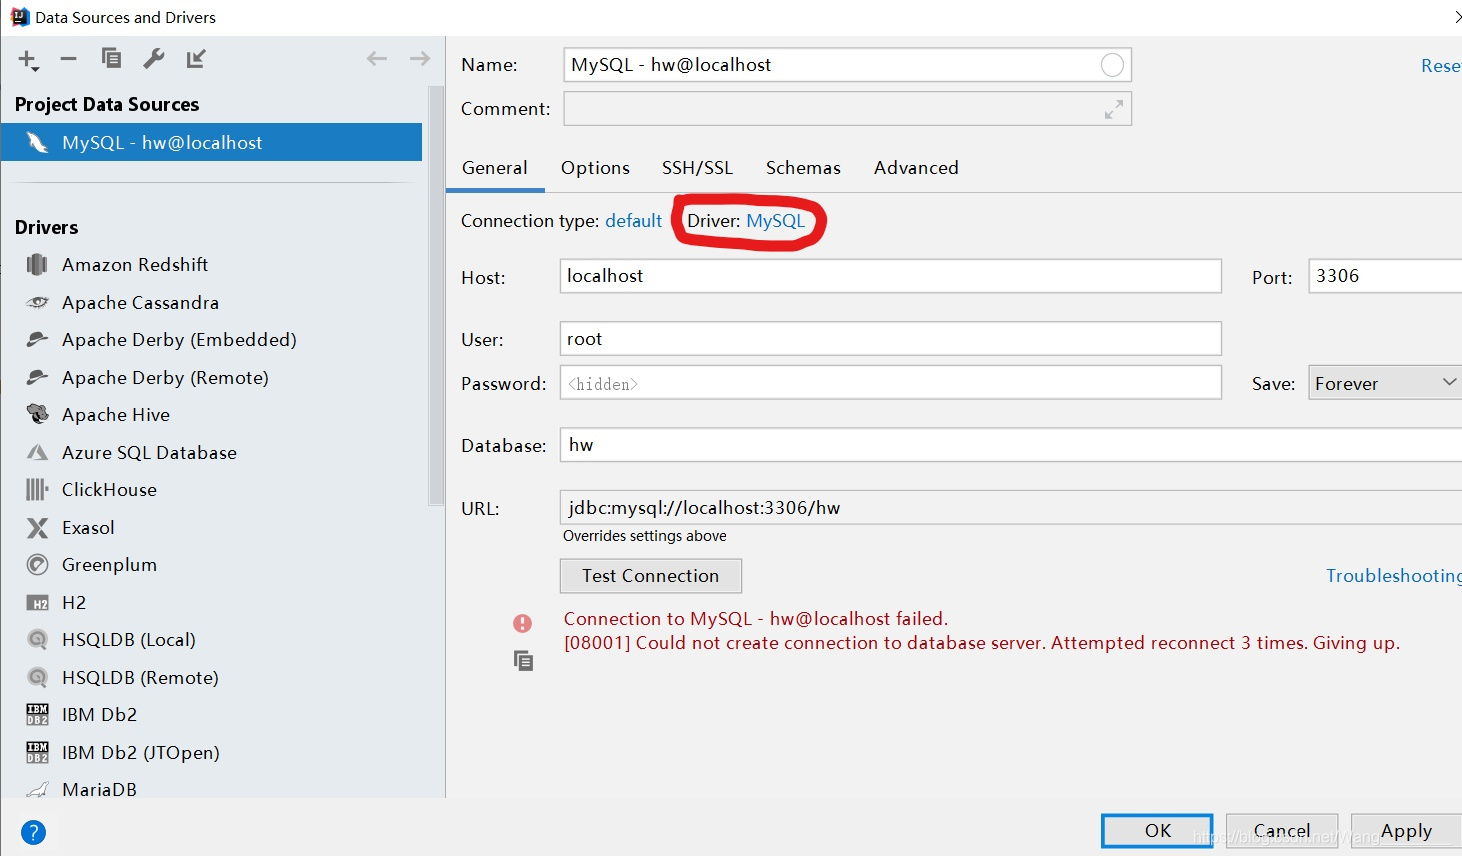Add a new data source with plus icon

click(28, 59)
